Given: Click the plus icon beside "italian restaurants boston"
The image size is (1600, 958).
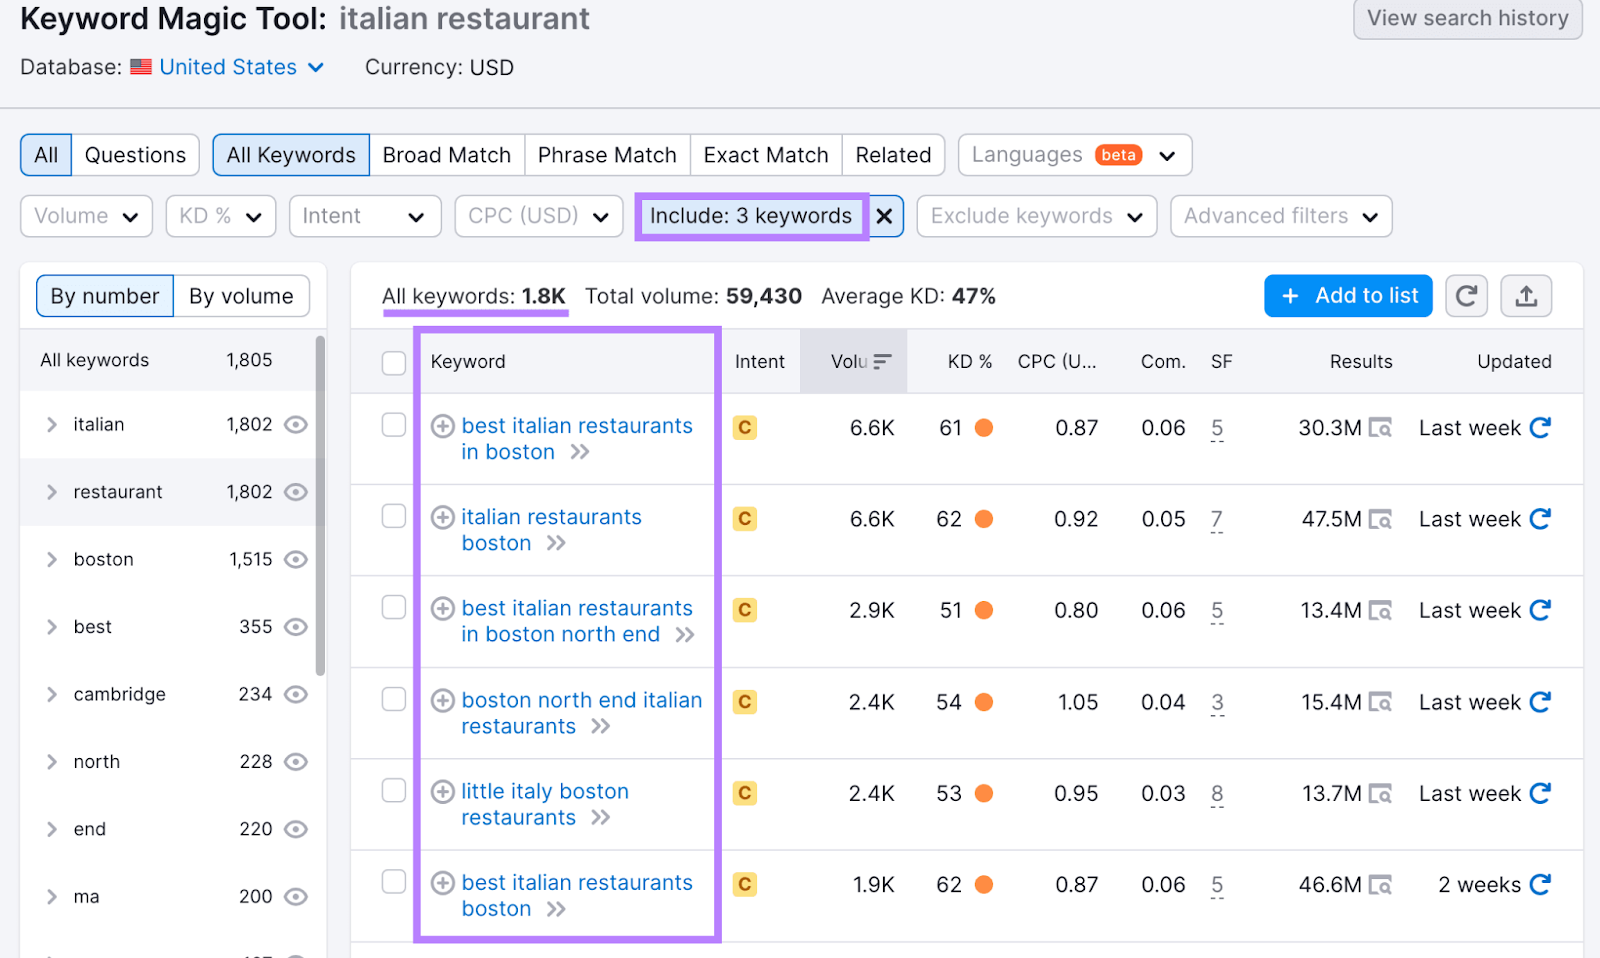Looking at the screenshot, I should (441, 517).
